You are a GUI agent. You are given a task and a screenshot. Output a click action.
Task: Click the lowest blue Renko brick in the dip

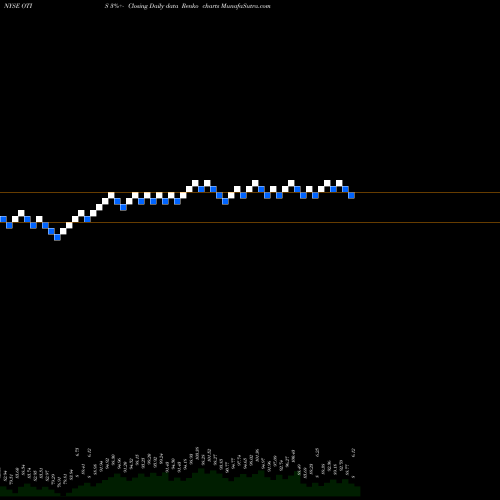coord(57,237)
